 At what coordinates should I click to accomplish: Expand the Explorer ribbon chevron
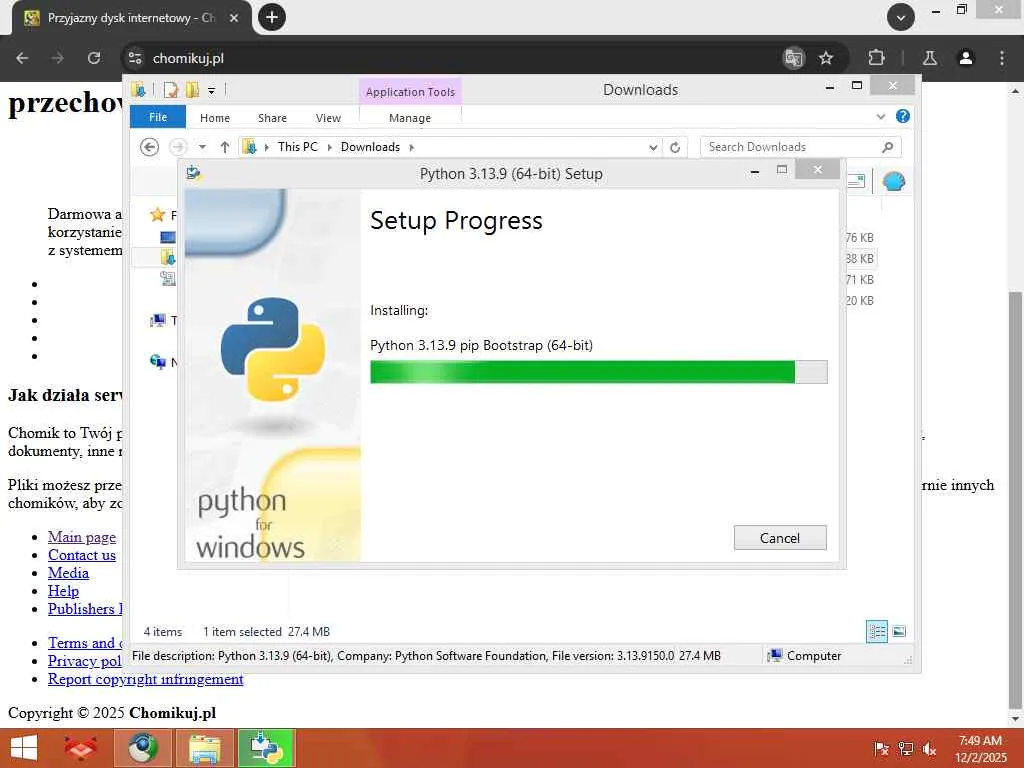881,116
